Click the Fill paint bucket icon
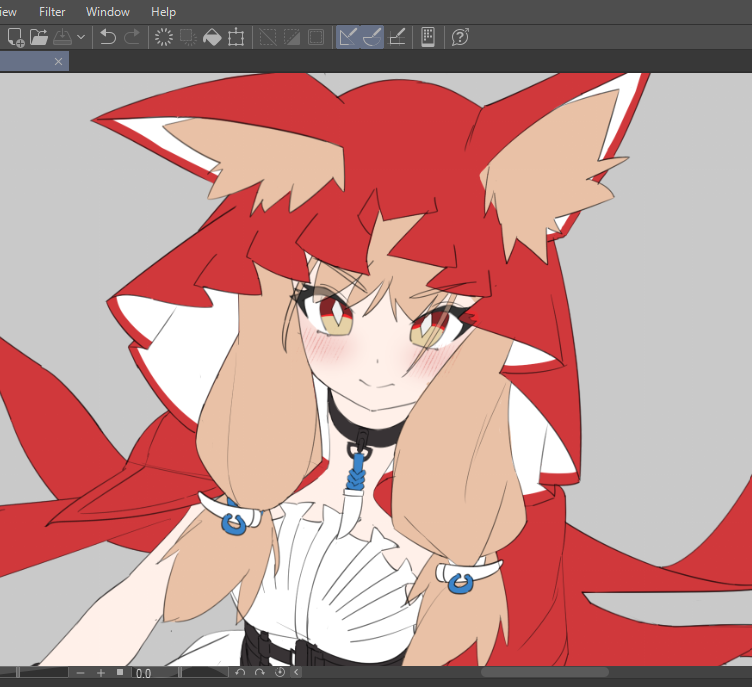The image size is (752, 687). click(x=212, y=37)
